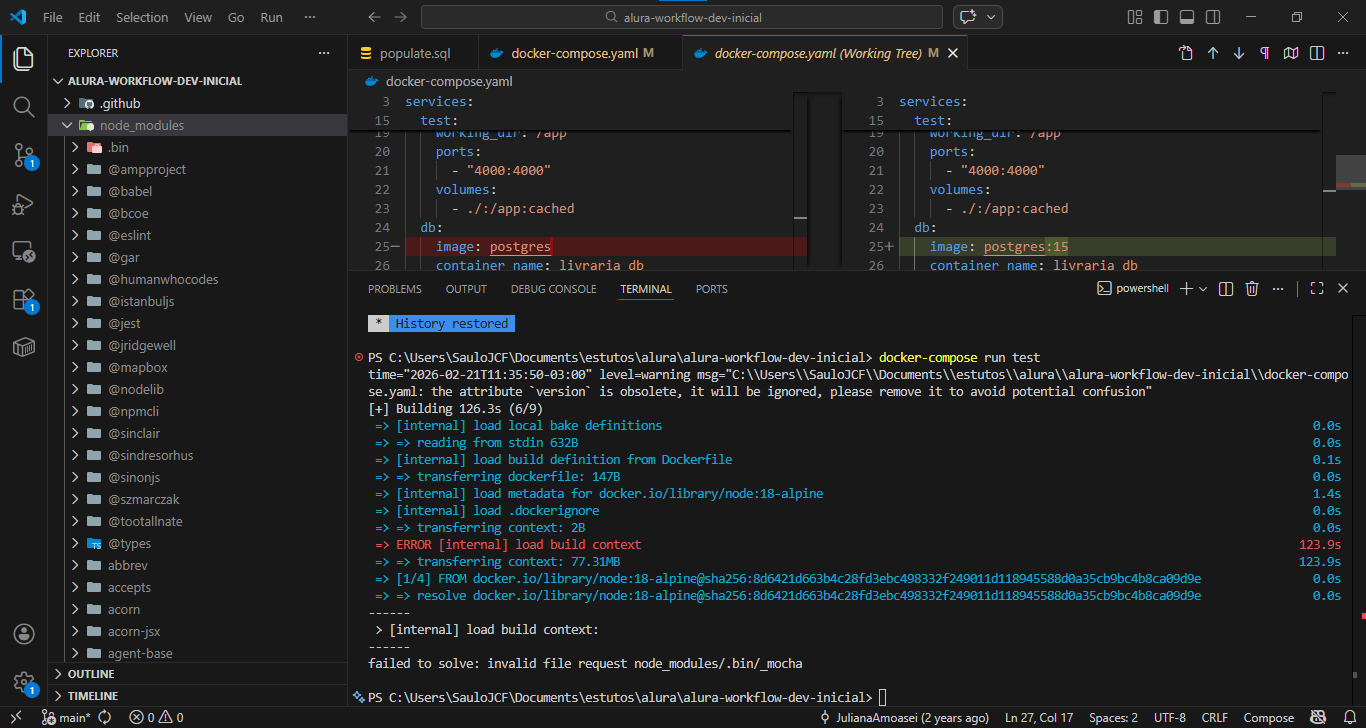This screenshot has width=1366, height=728.
Task: Toggle the bottom panel layout button
Action: coord(1187,17)
